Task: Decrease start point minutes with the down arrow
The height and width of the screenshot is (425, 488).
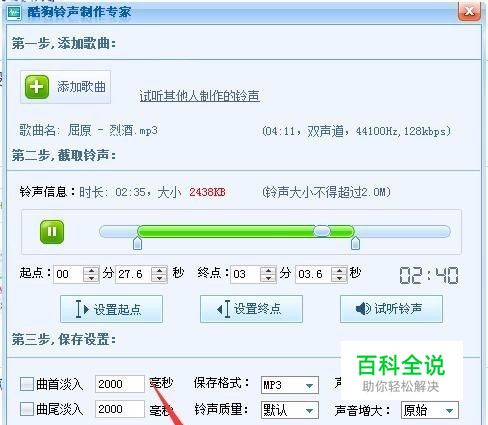Action: pos(91,278)
